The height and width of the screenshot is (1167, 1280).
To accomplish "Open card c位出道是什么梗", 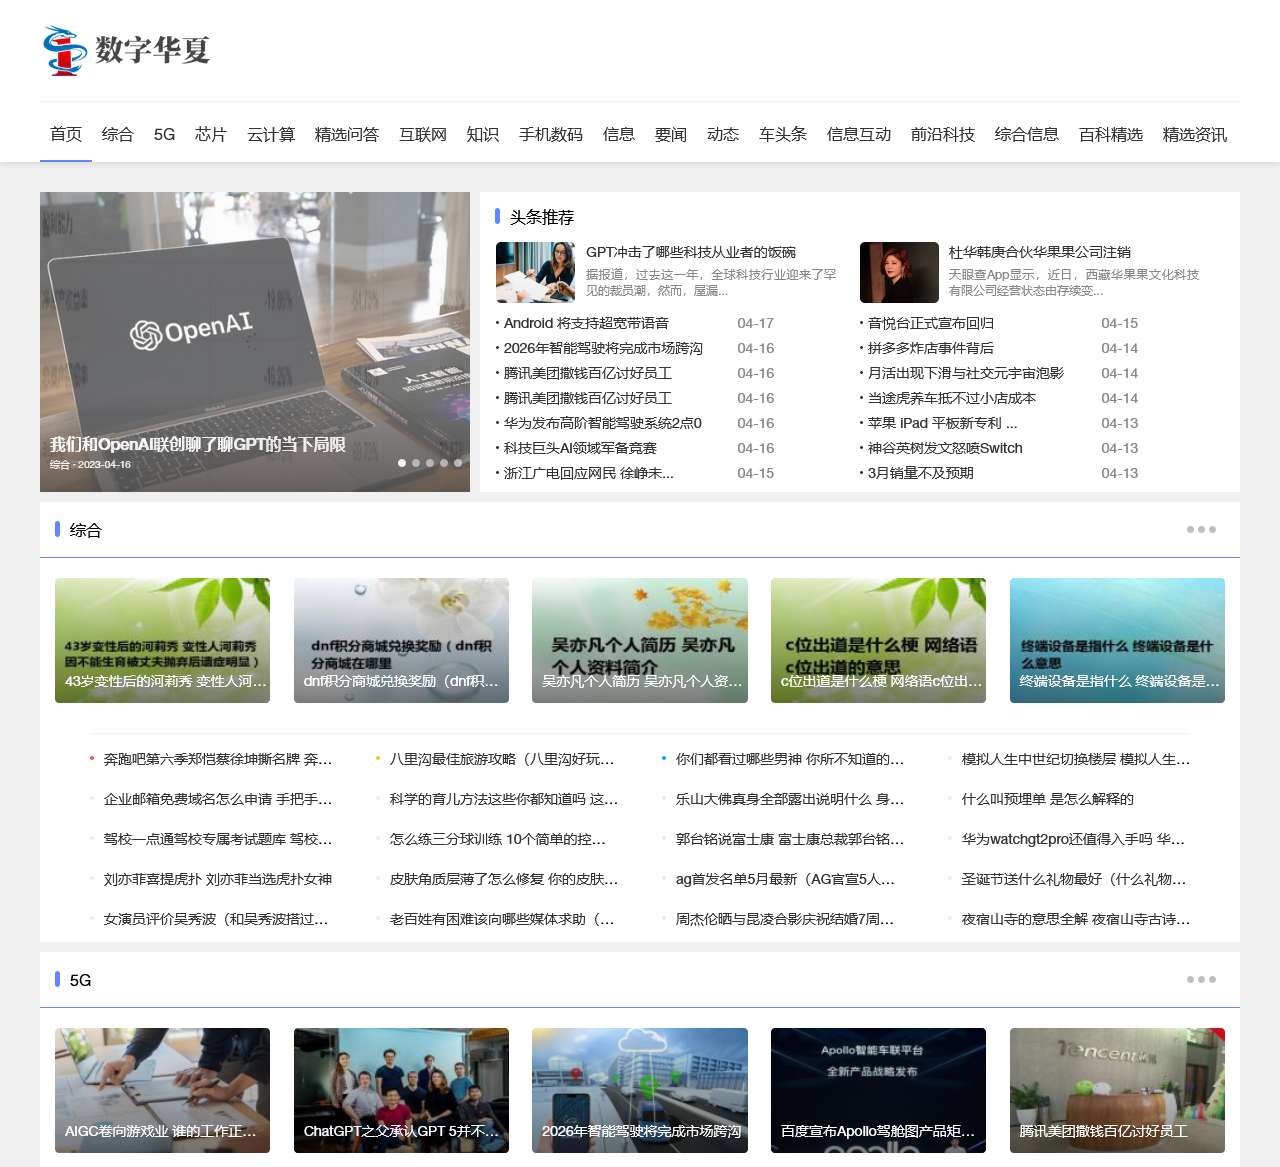I will tap(878, 640).
